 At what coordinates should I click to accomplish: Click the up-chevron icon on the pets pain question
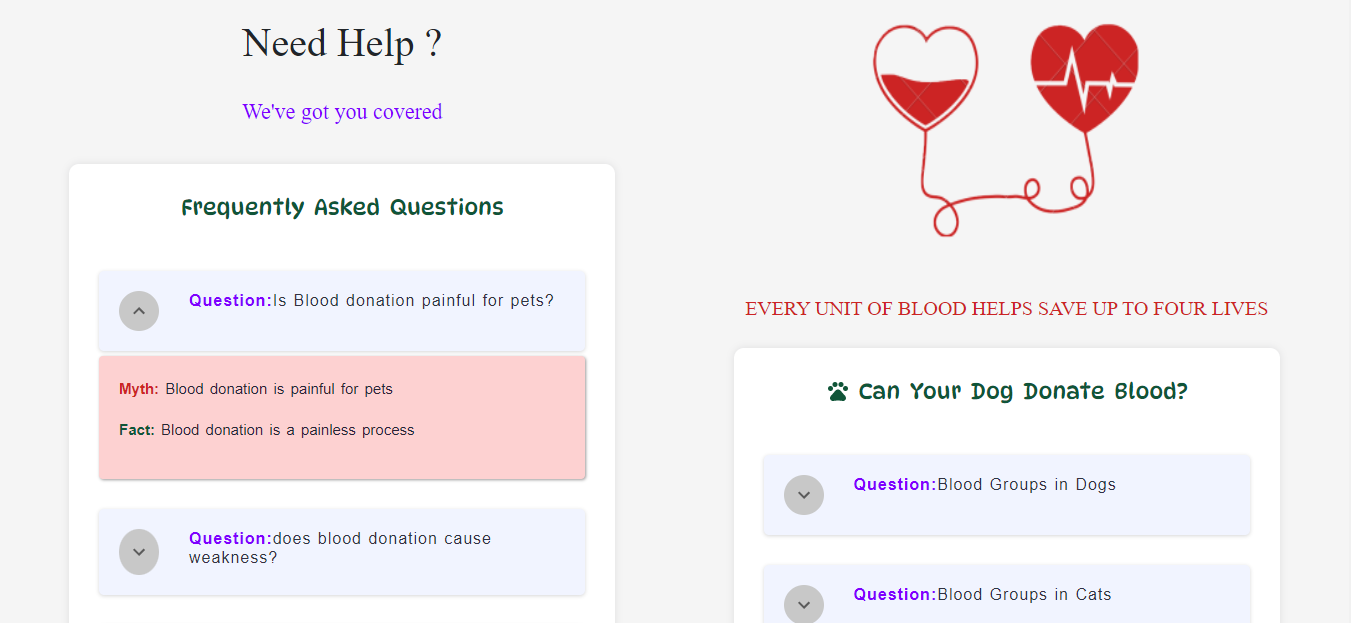coord(139,311)
